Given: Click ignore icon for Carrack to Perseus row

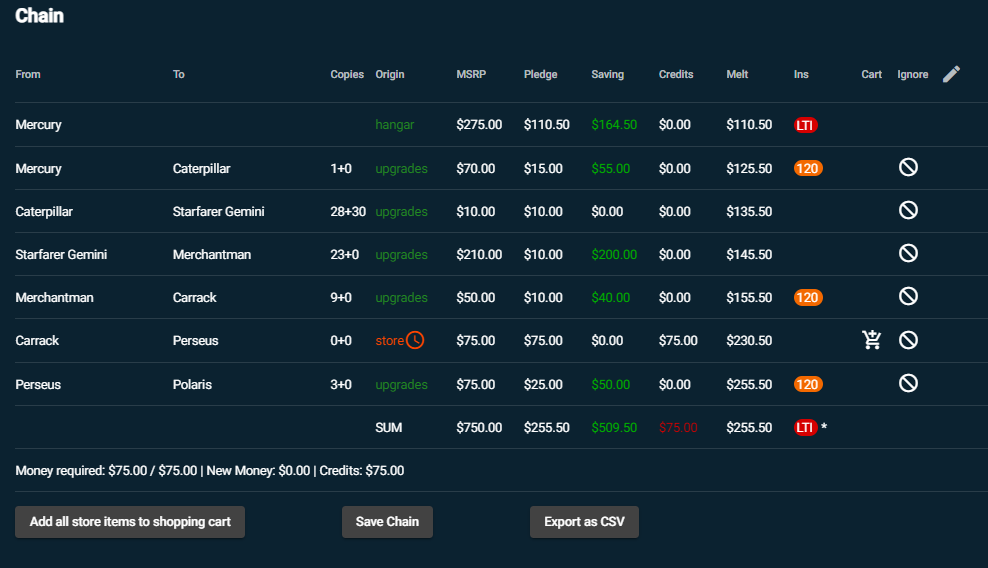Looking at the screenshot, I should click(908, 340).
